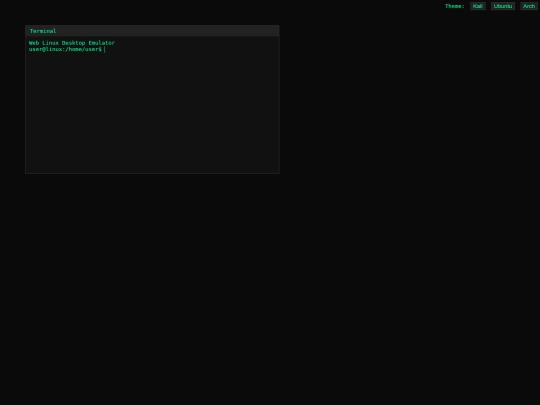Click the "Theme:" label
Screen dimensions: 540x405
(x=455, y=6)
